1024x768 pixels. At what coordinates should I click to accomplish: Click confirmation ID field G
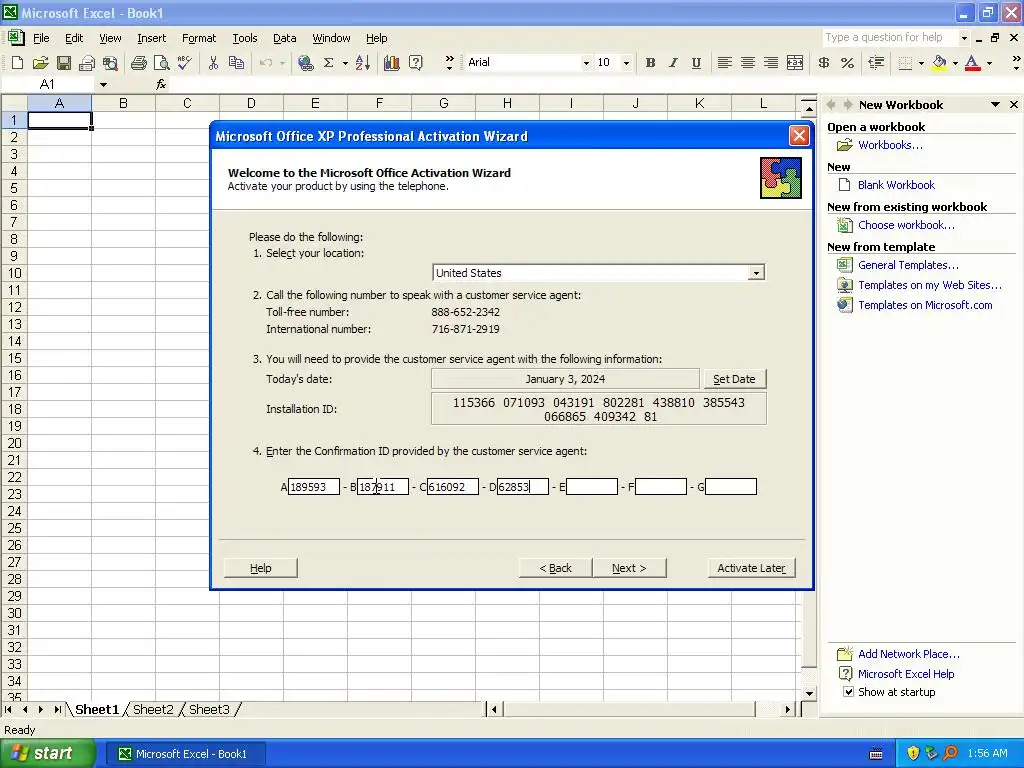coord(731,487)
